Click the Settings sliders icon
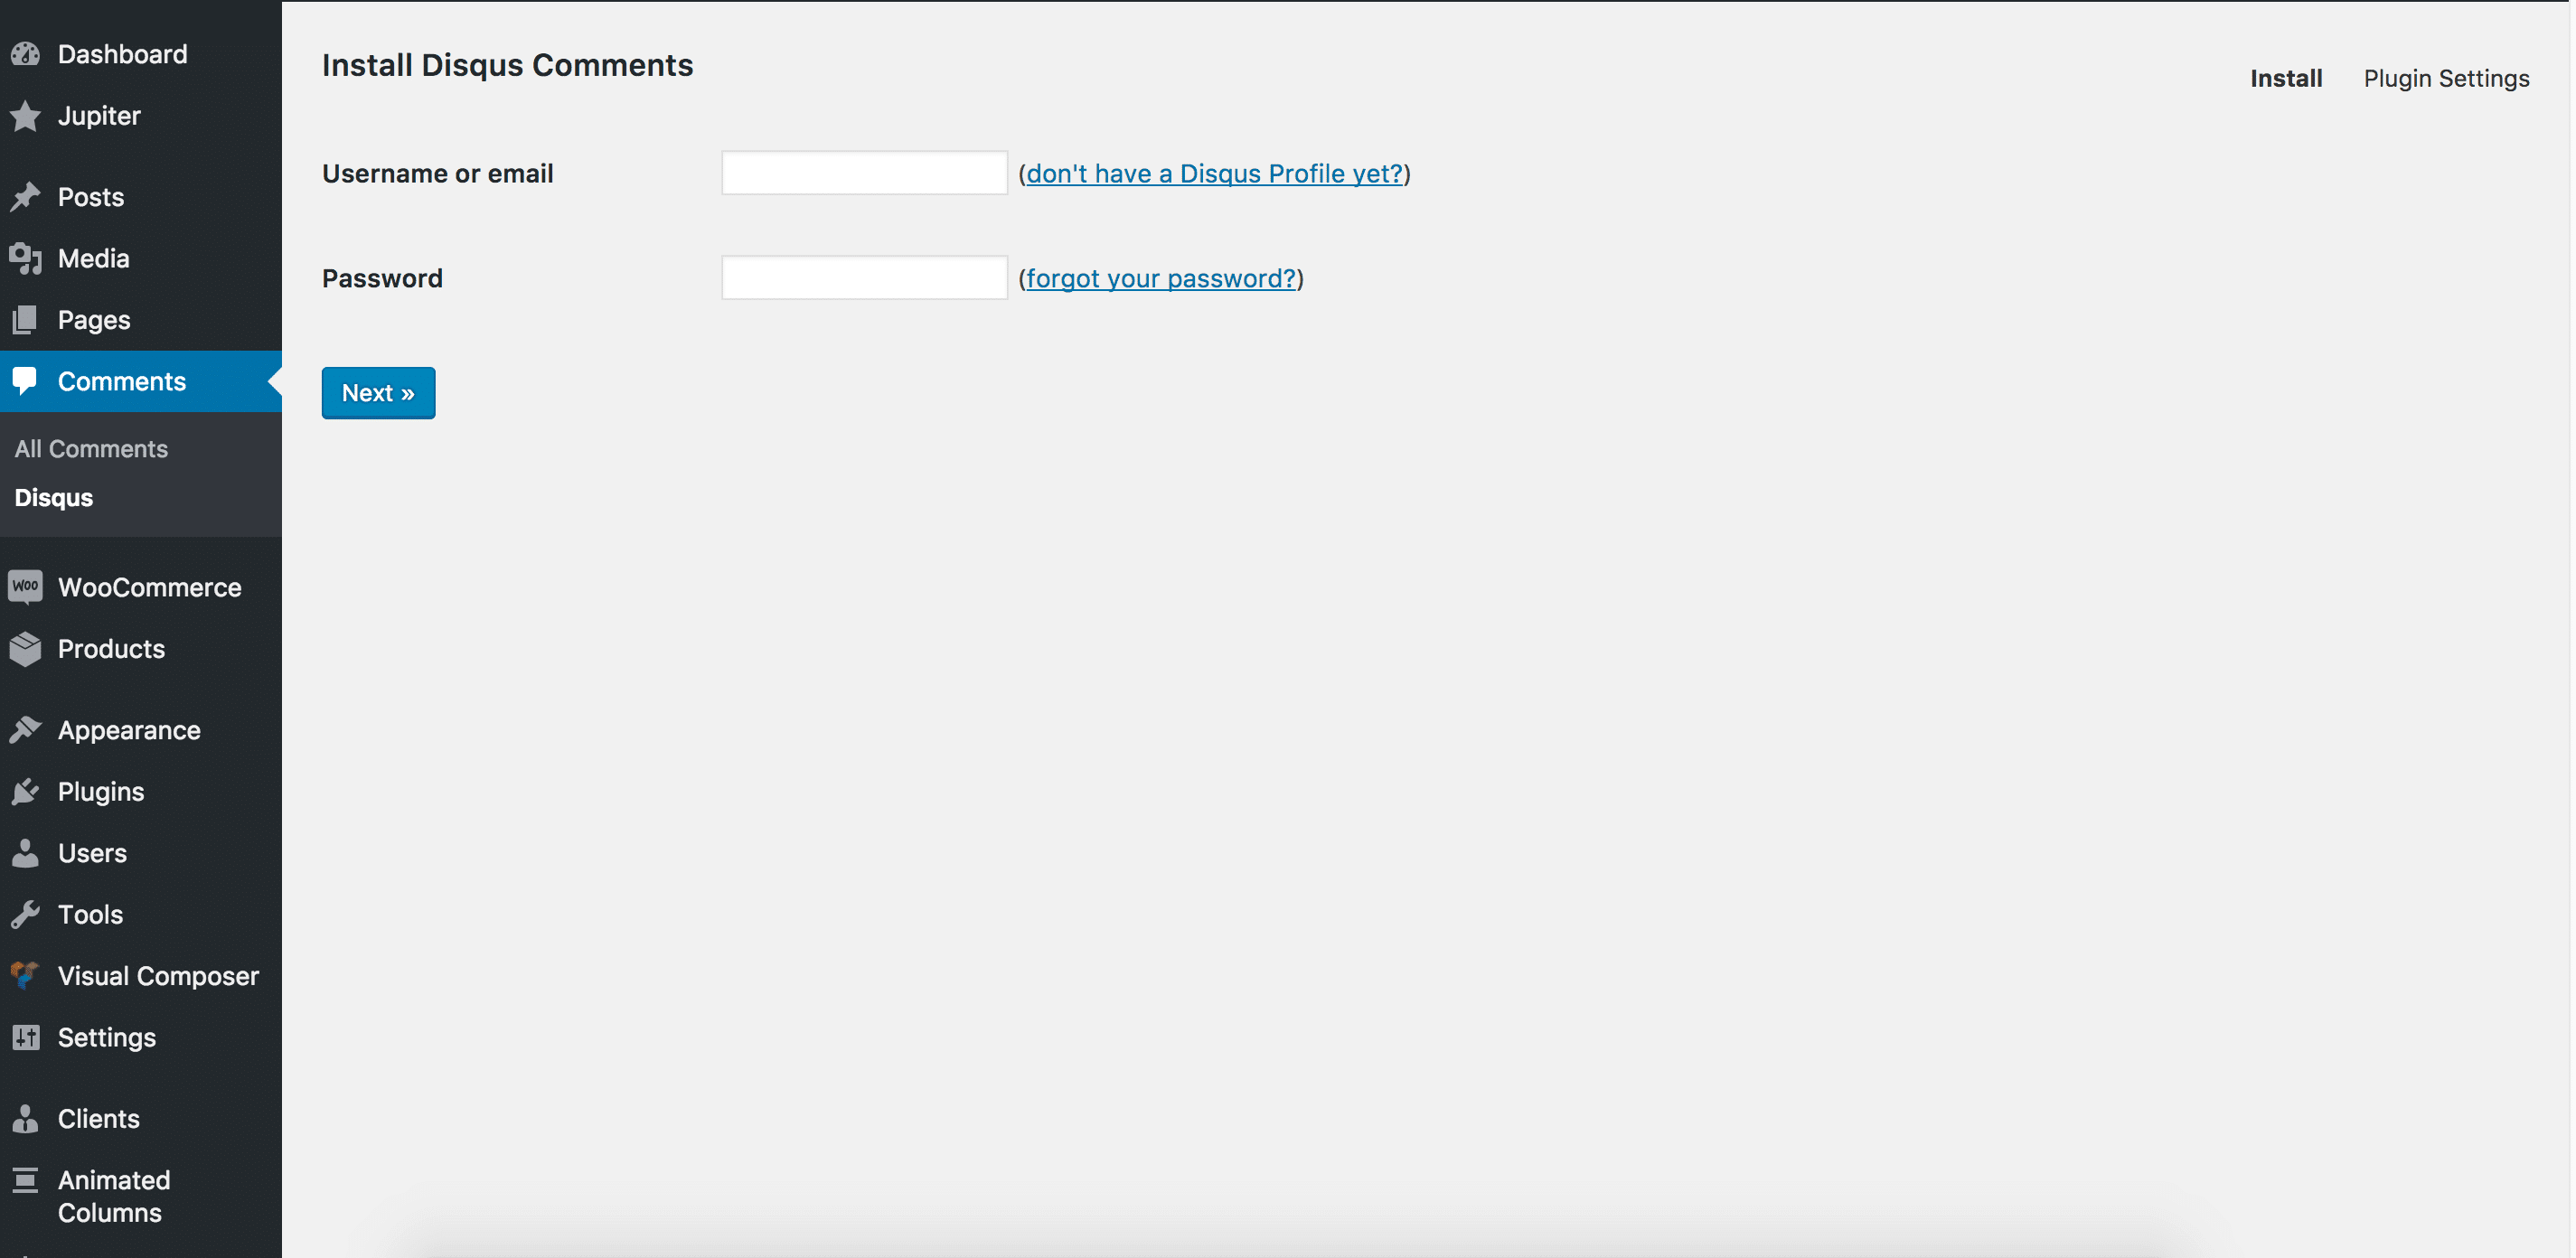The height and width of the screenshot is (1258, 2576). pyautogui.click(x=25, y=1037)
